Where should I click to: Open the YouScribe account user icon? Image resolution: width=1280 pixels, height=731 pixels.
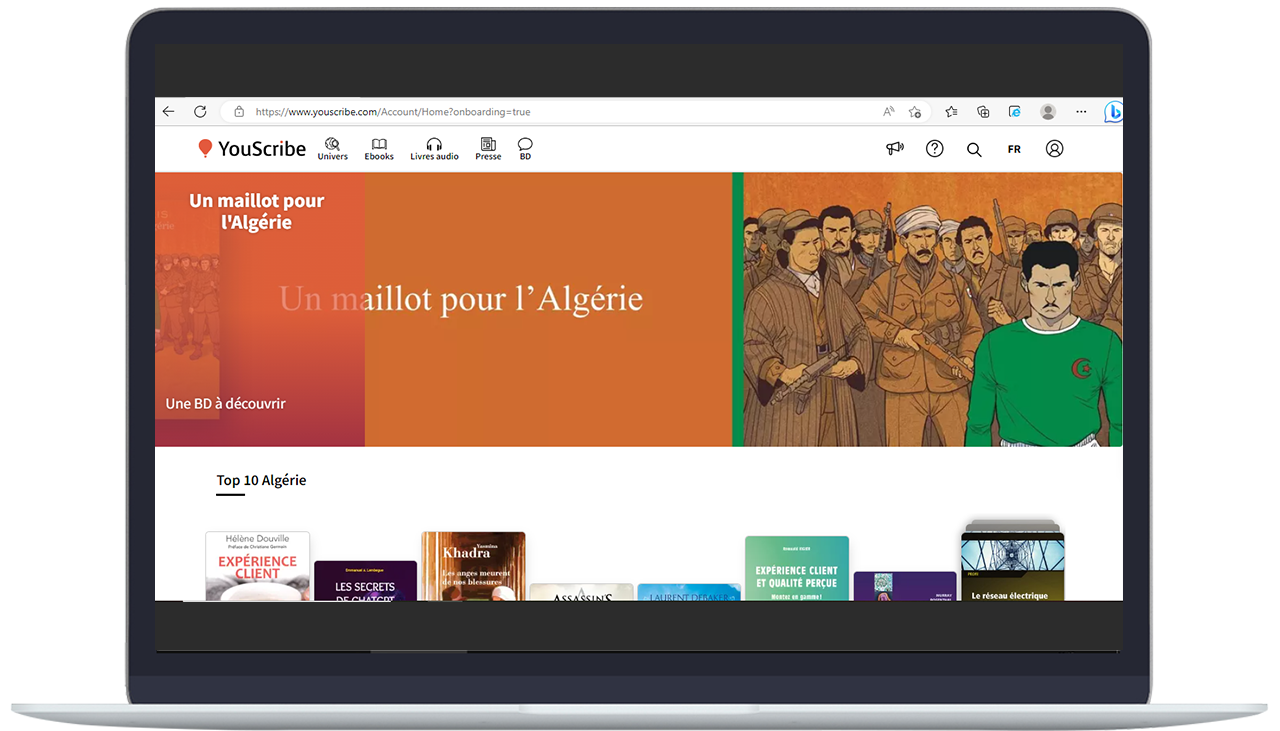(x=1054, y=148)
